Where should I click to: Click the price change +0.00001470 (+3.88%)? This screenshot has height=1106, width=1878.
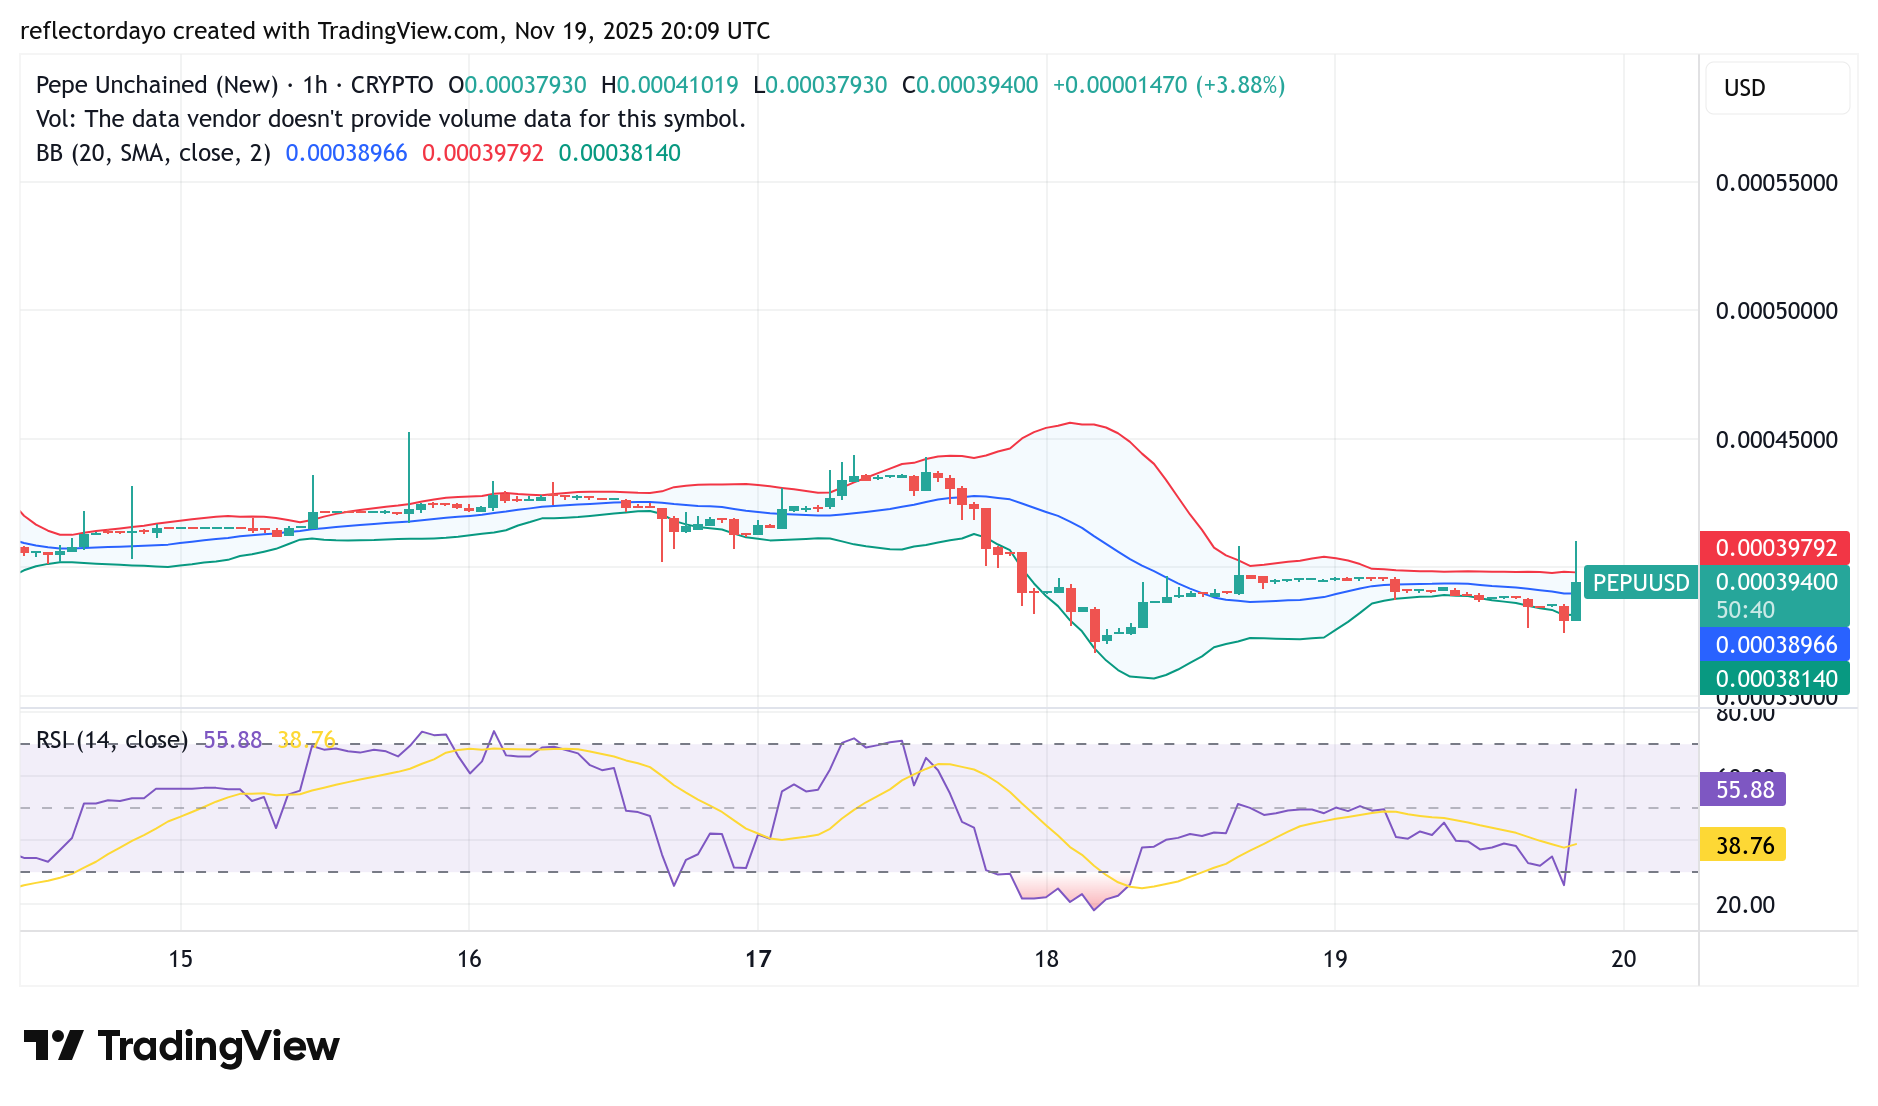(1169, 85)
